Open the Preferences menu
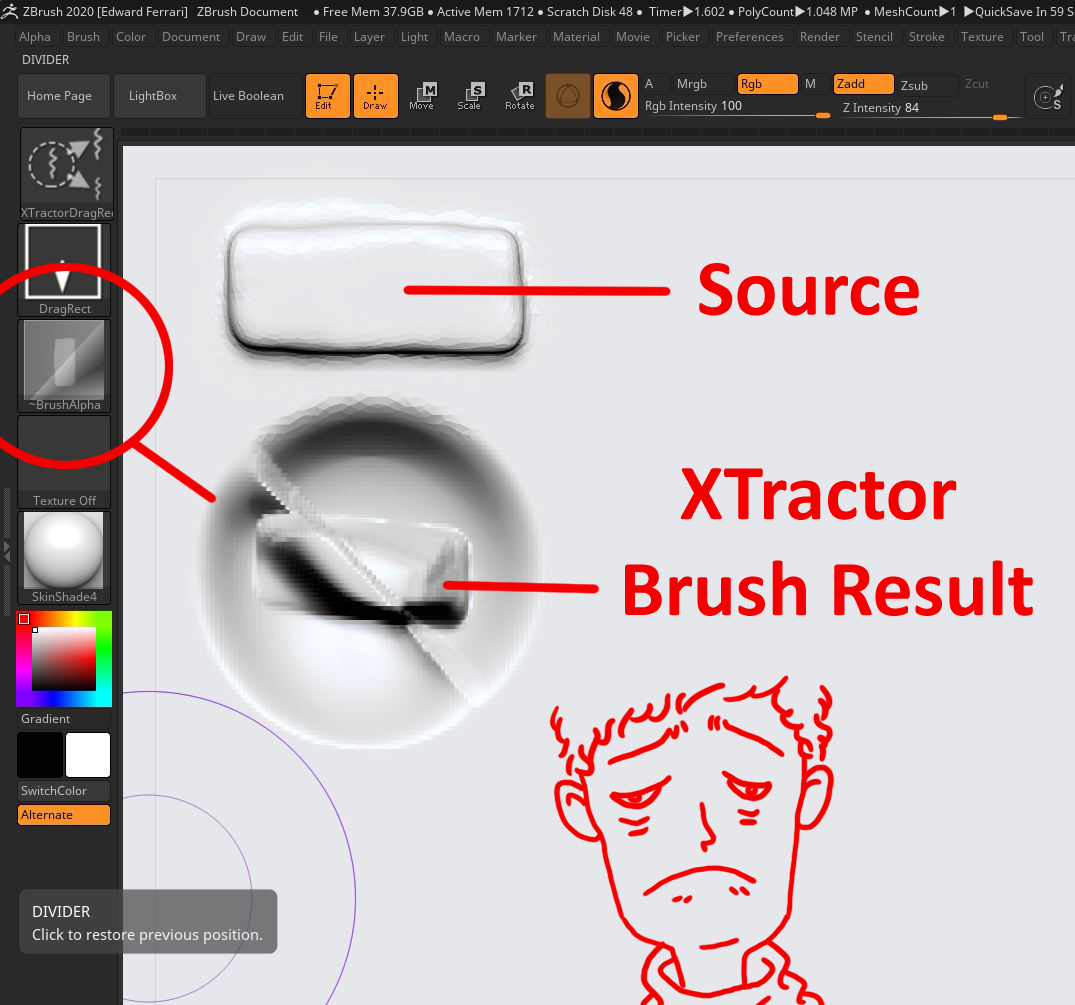This screenshot has height=1005, width=1075. coord(750,37)
